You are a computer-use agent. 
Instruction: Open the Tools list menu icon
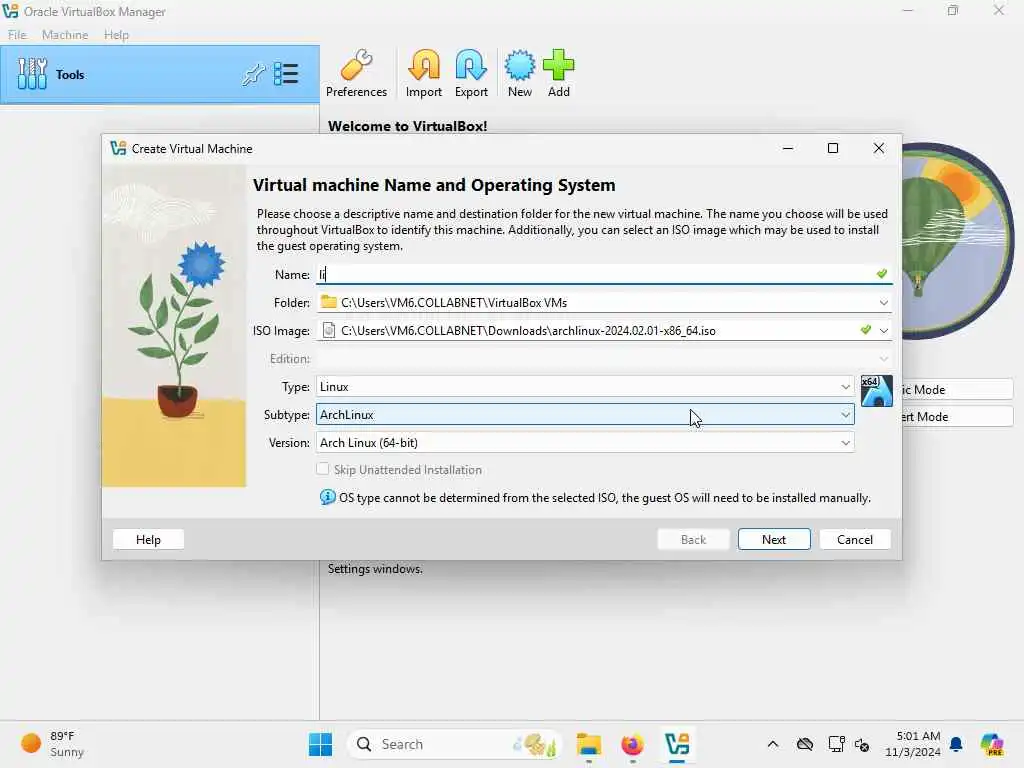click(x=286, y=74)
